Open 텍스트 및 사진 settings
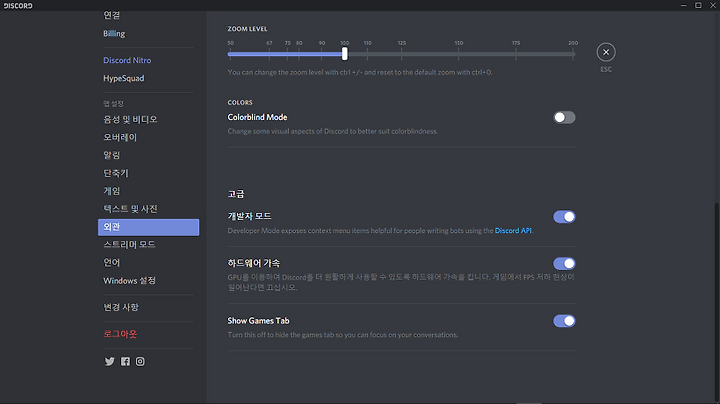Viewport: 720px width, 404px height. click(x=148, y=209)
